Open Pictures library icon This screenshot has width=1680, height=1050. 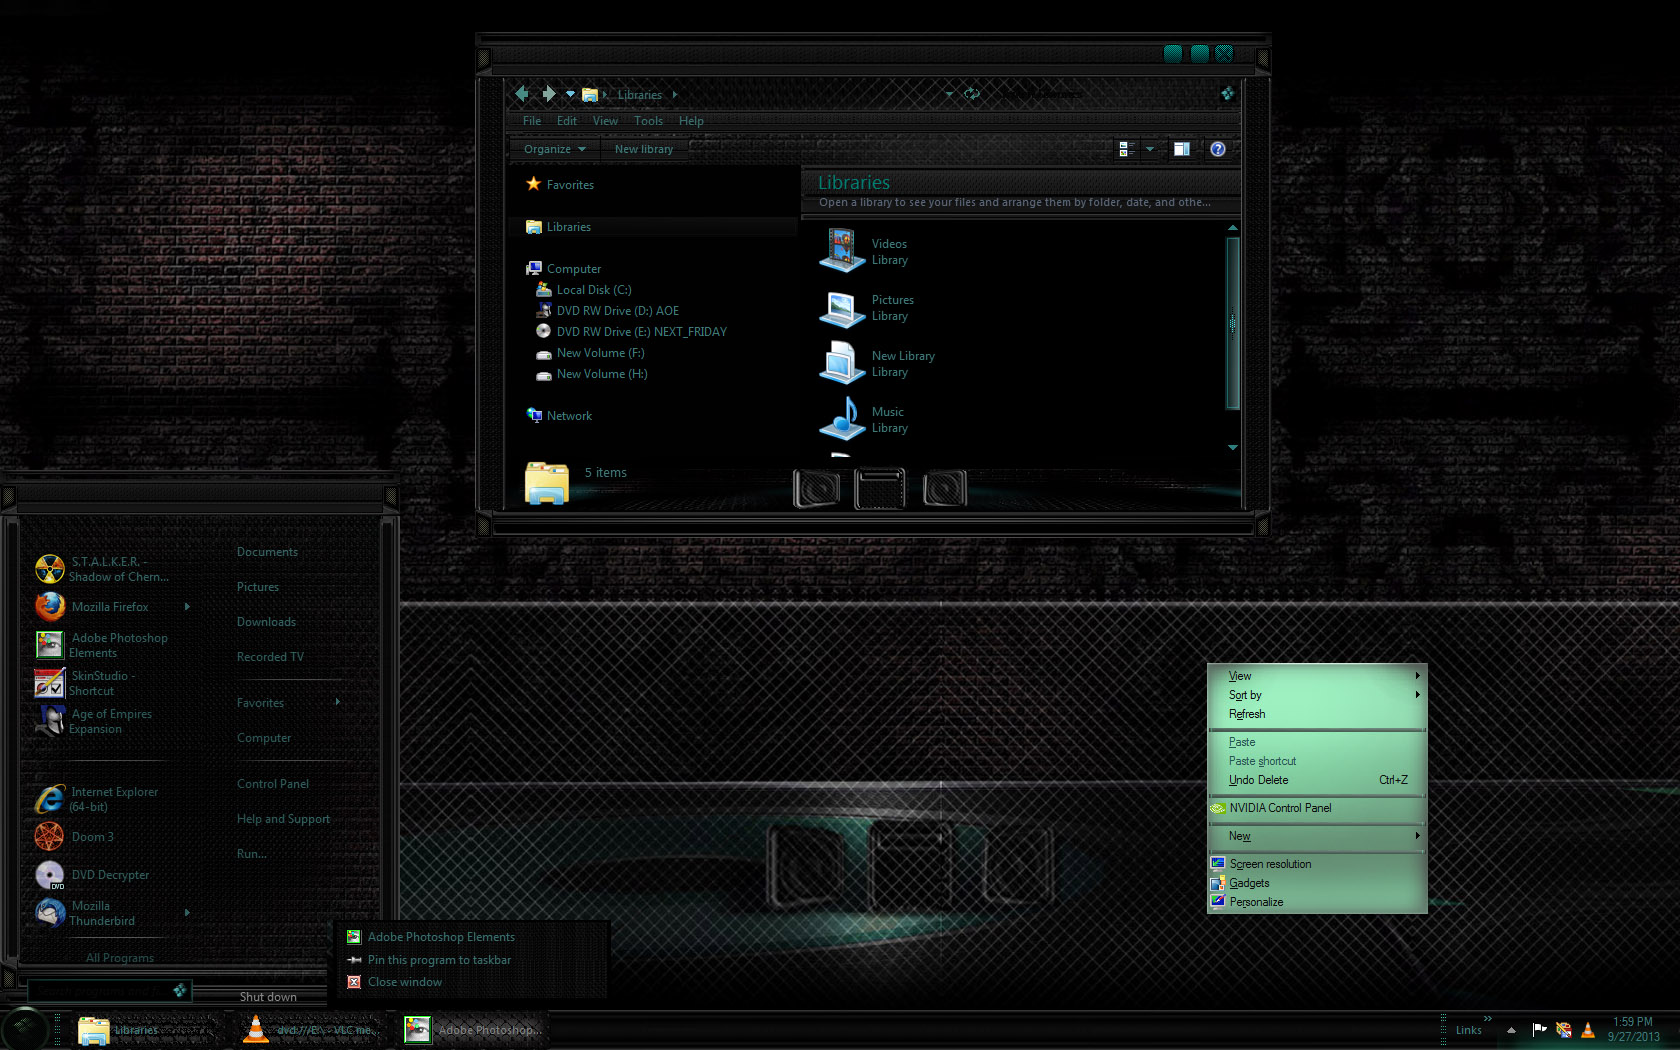pyautogui.click(x=841, y=308)
